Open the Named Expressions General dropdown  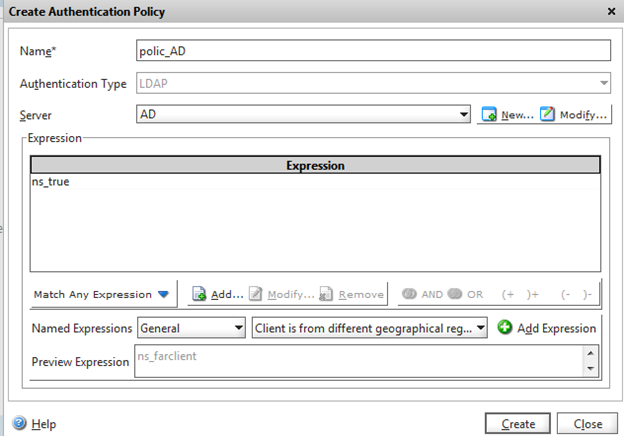(239, 328)
